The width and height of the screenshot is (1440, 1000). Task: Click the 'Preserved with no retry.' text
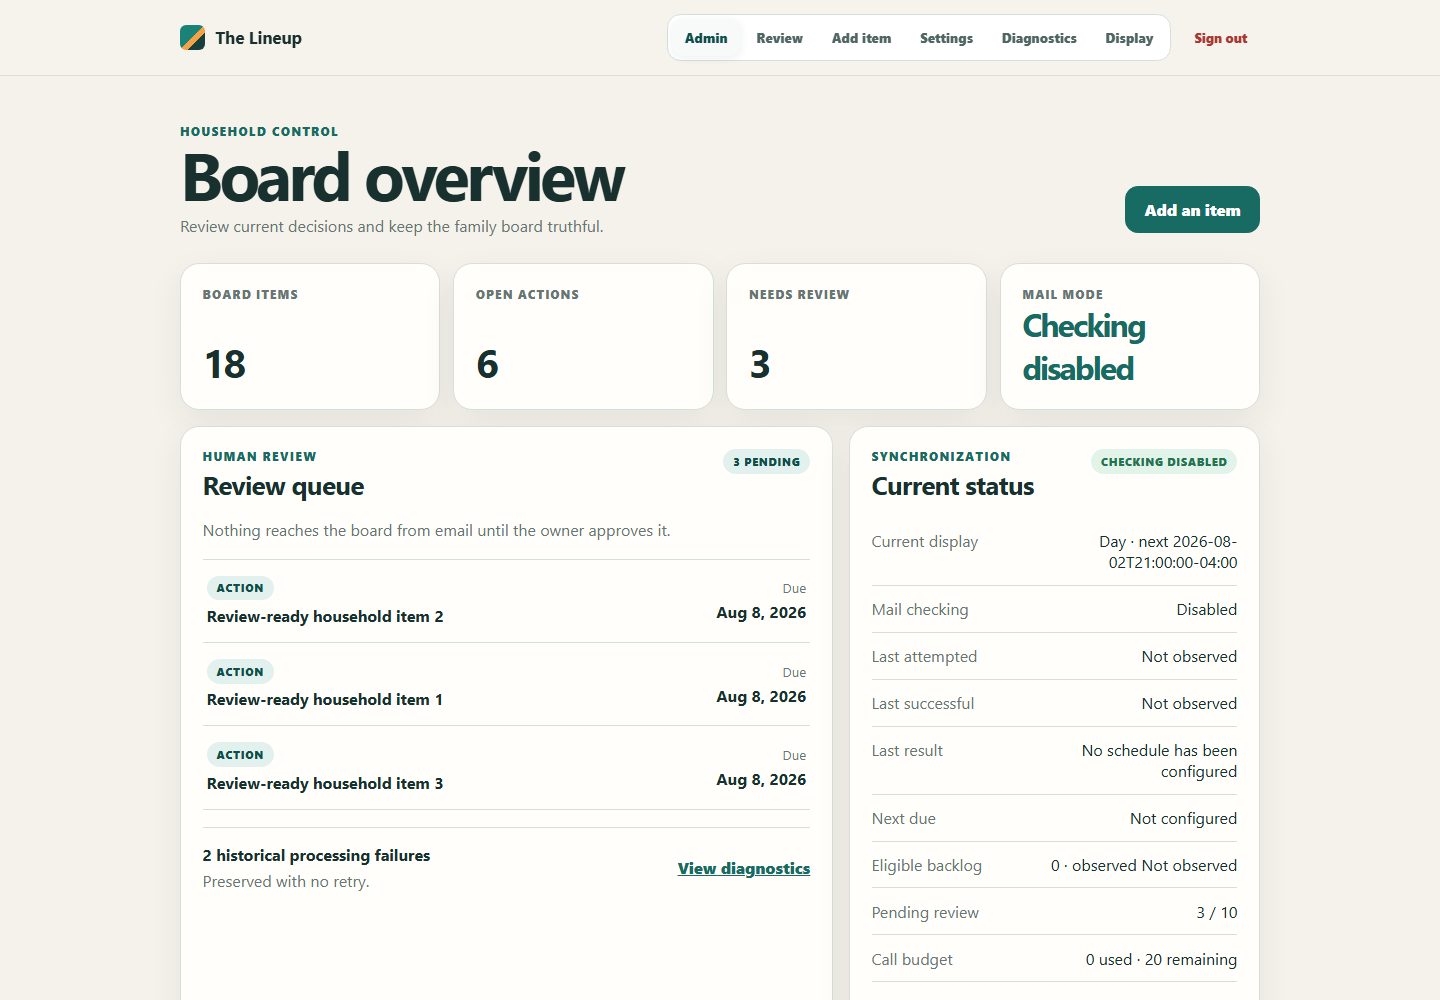click(x=286, y=882)
